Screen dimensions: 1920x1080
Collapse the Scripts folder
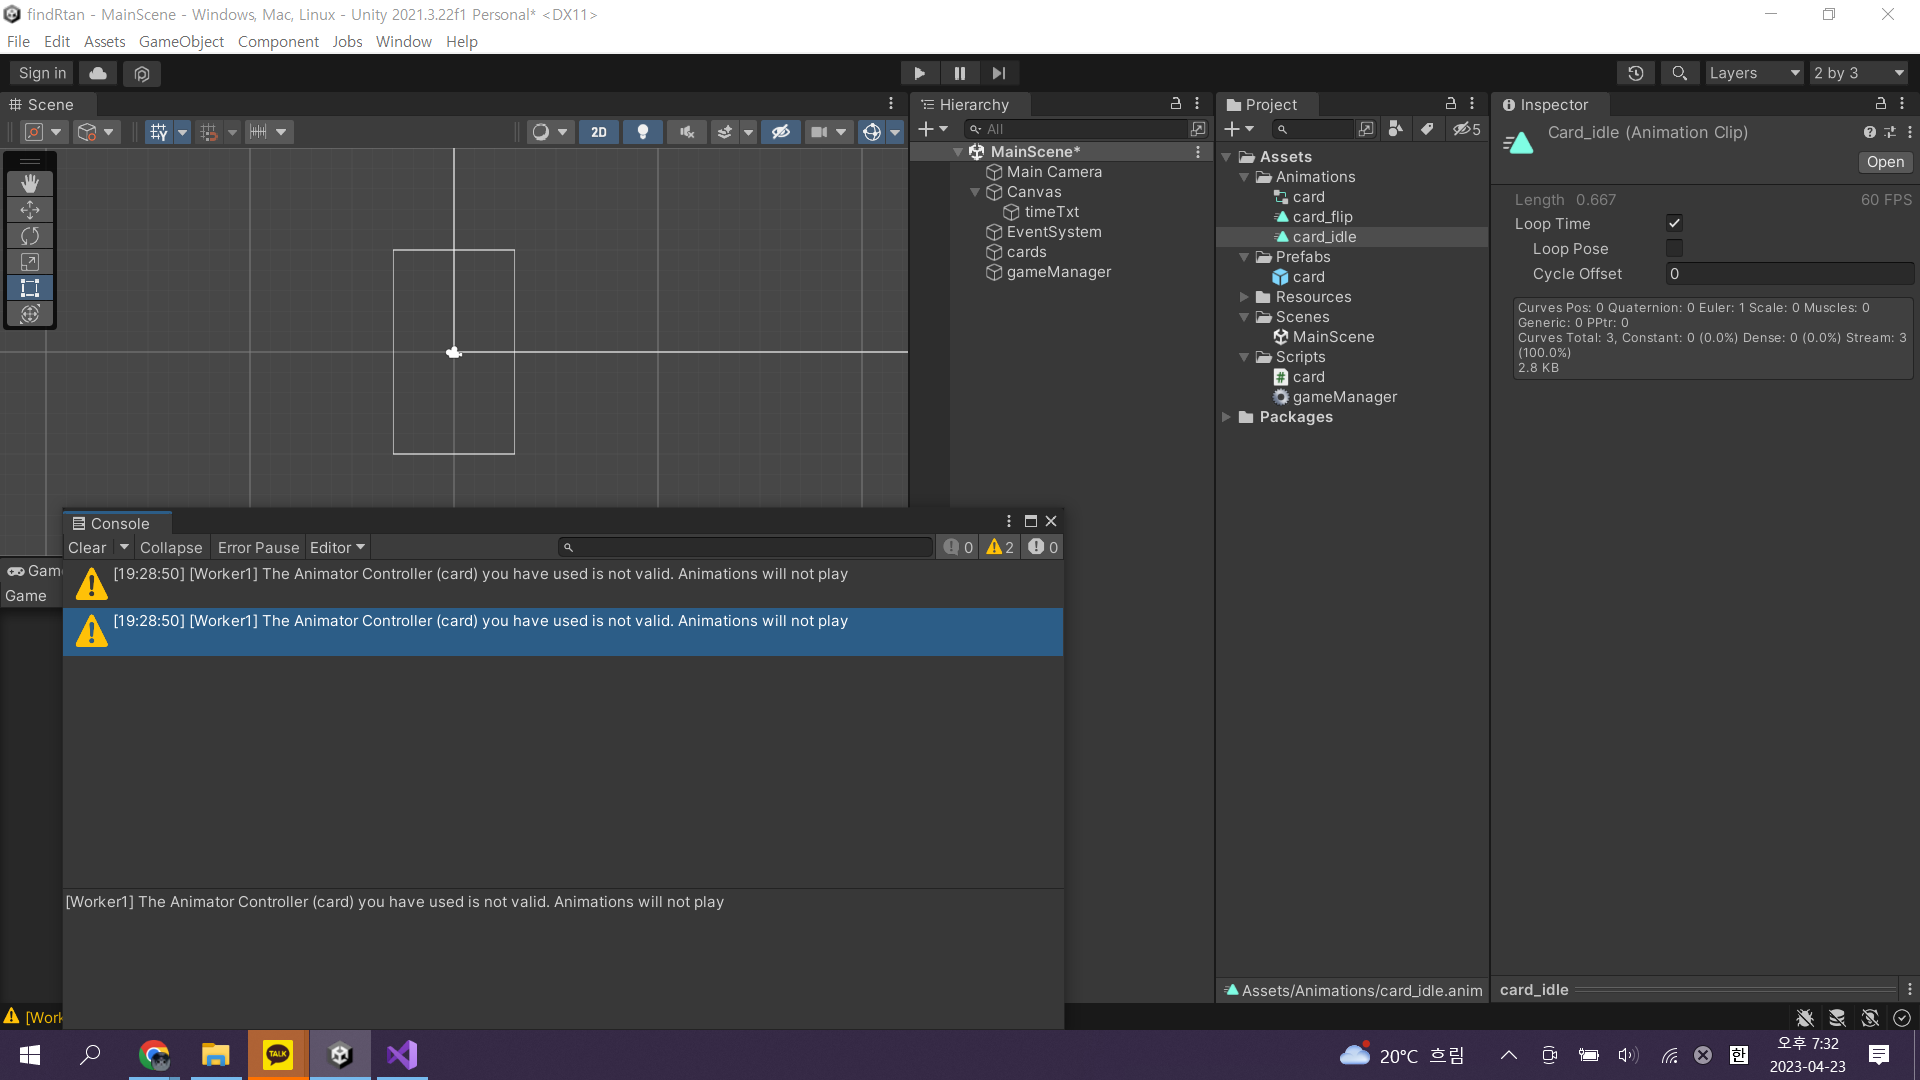tap(1244, 357)
